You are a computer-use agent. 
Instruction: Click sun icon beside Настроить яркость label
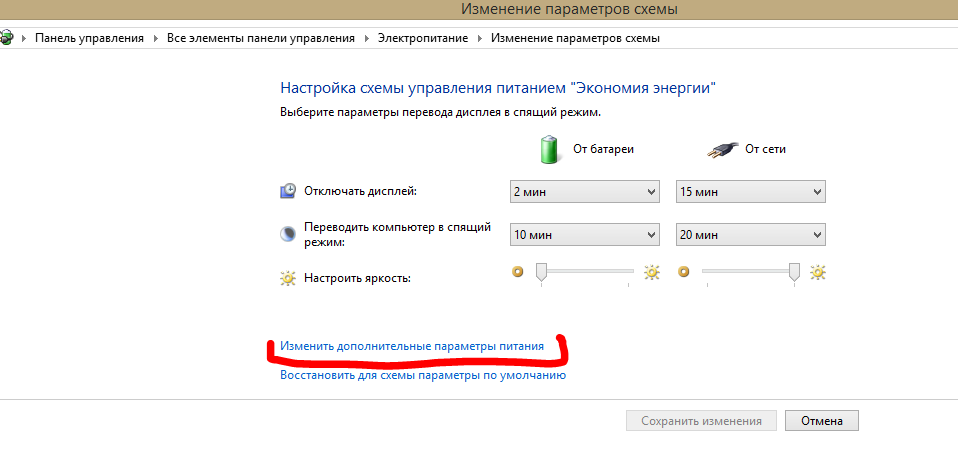(x=288, y=278)
